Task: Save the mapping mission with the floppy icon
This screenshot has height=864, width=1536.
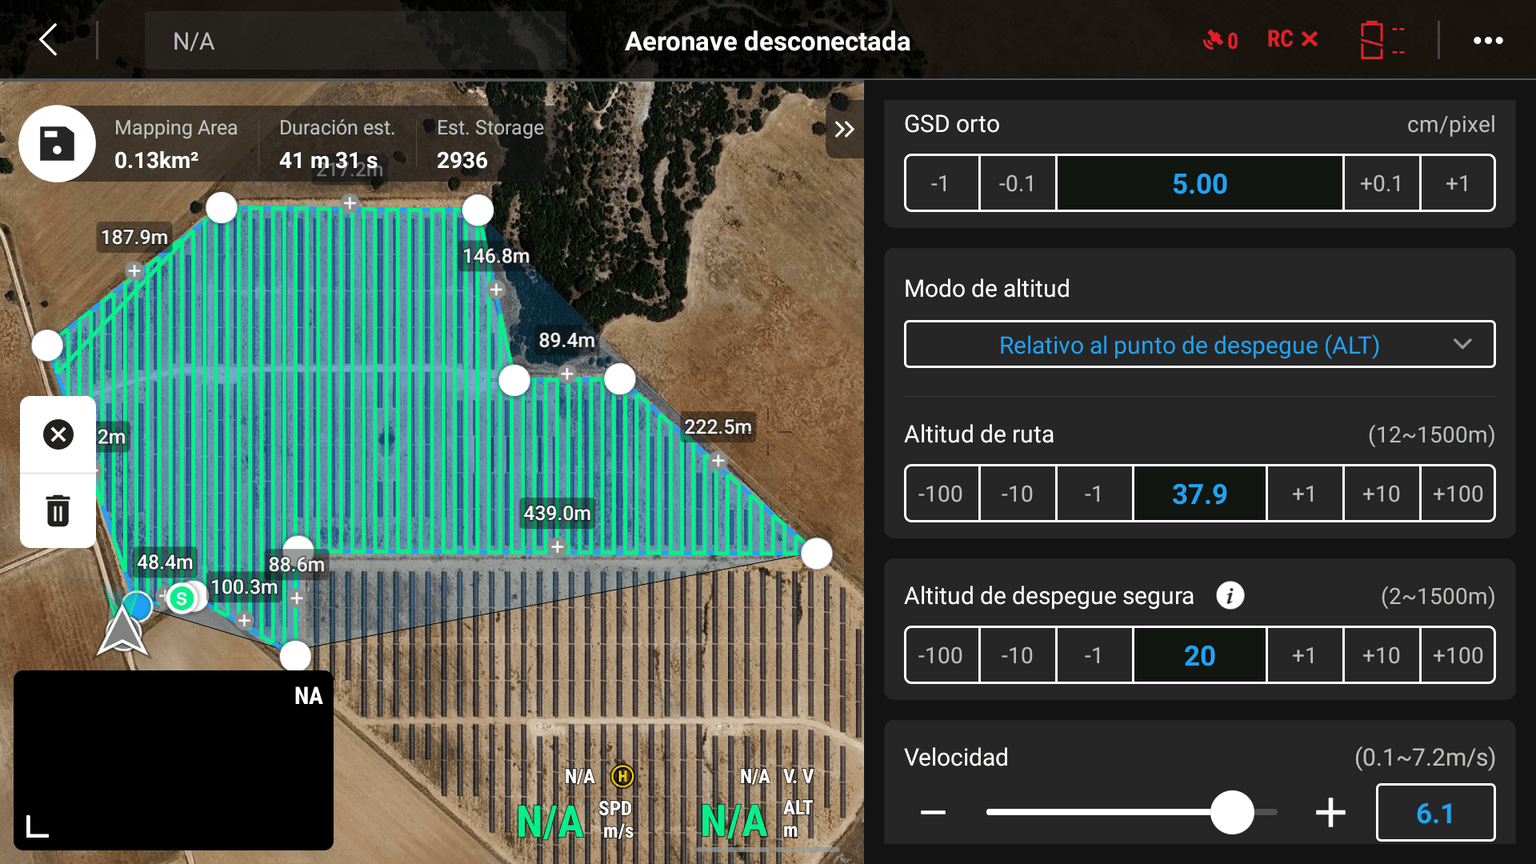Action: pyautogui.click(x=57, y=143)
